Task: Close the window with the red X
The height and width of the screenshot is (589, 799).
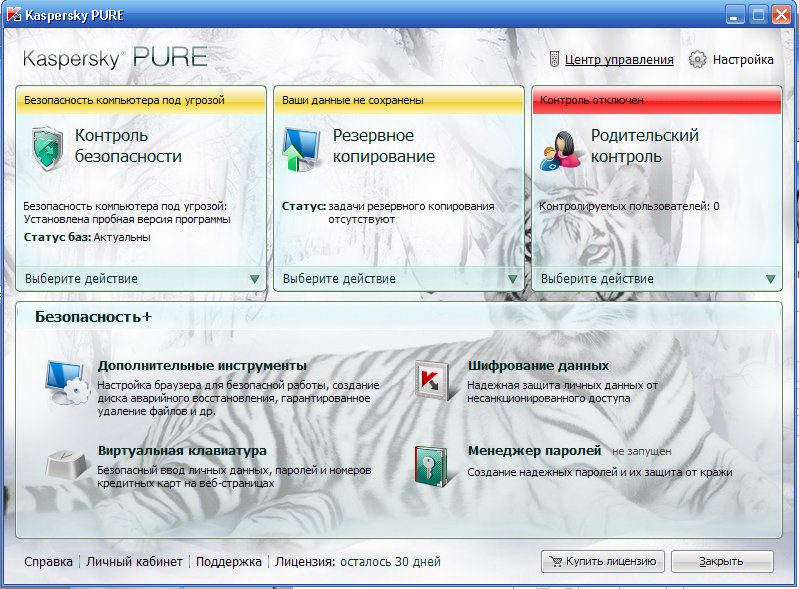Action: coord(781,15)
